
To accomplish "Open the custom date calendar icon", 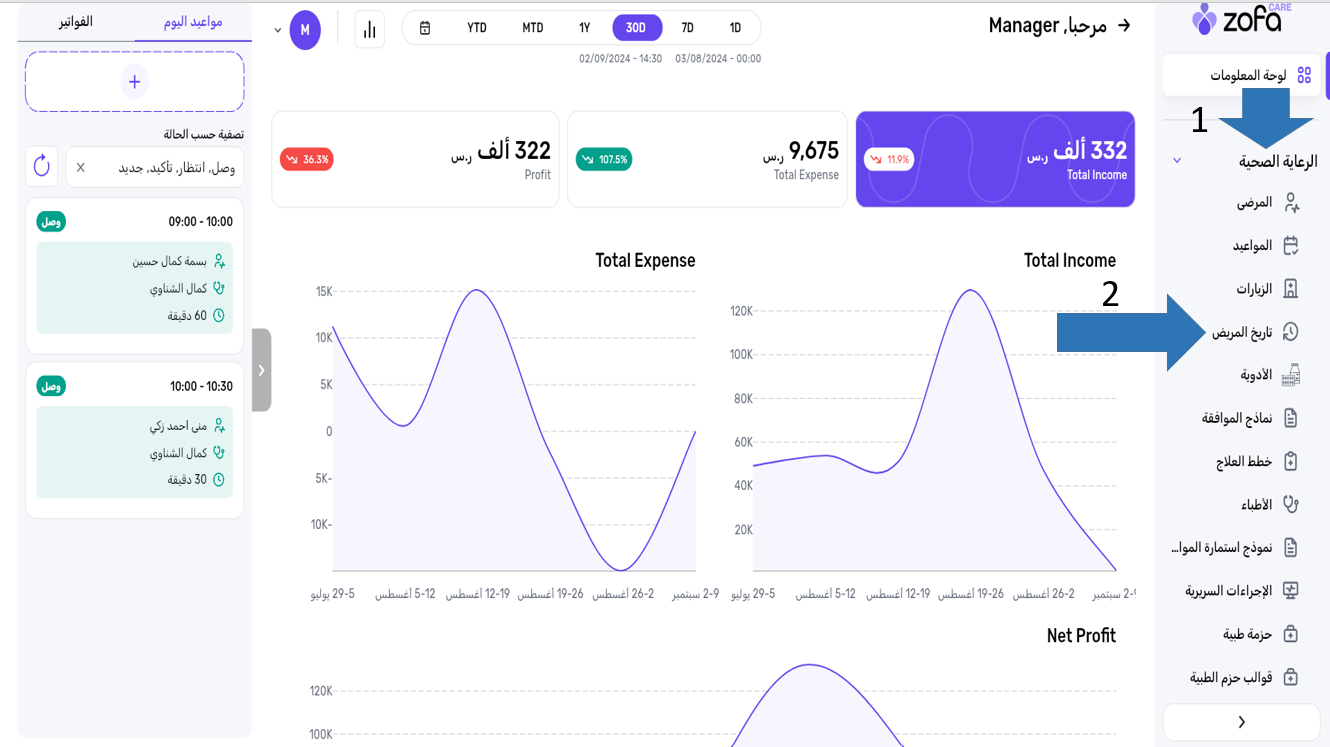I will [425, 28].
